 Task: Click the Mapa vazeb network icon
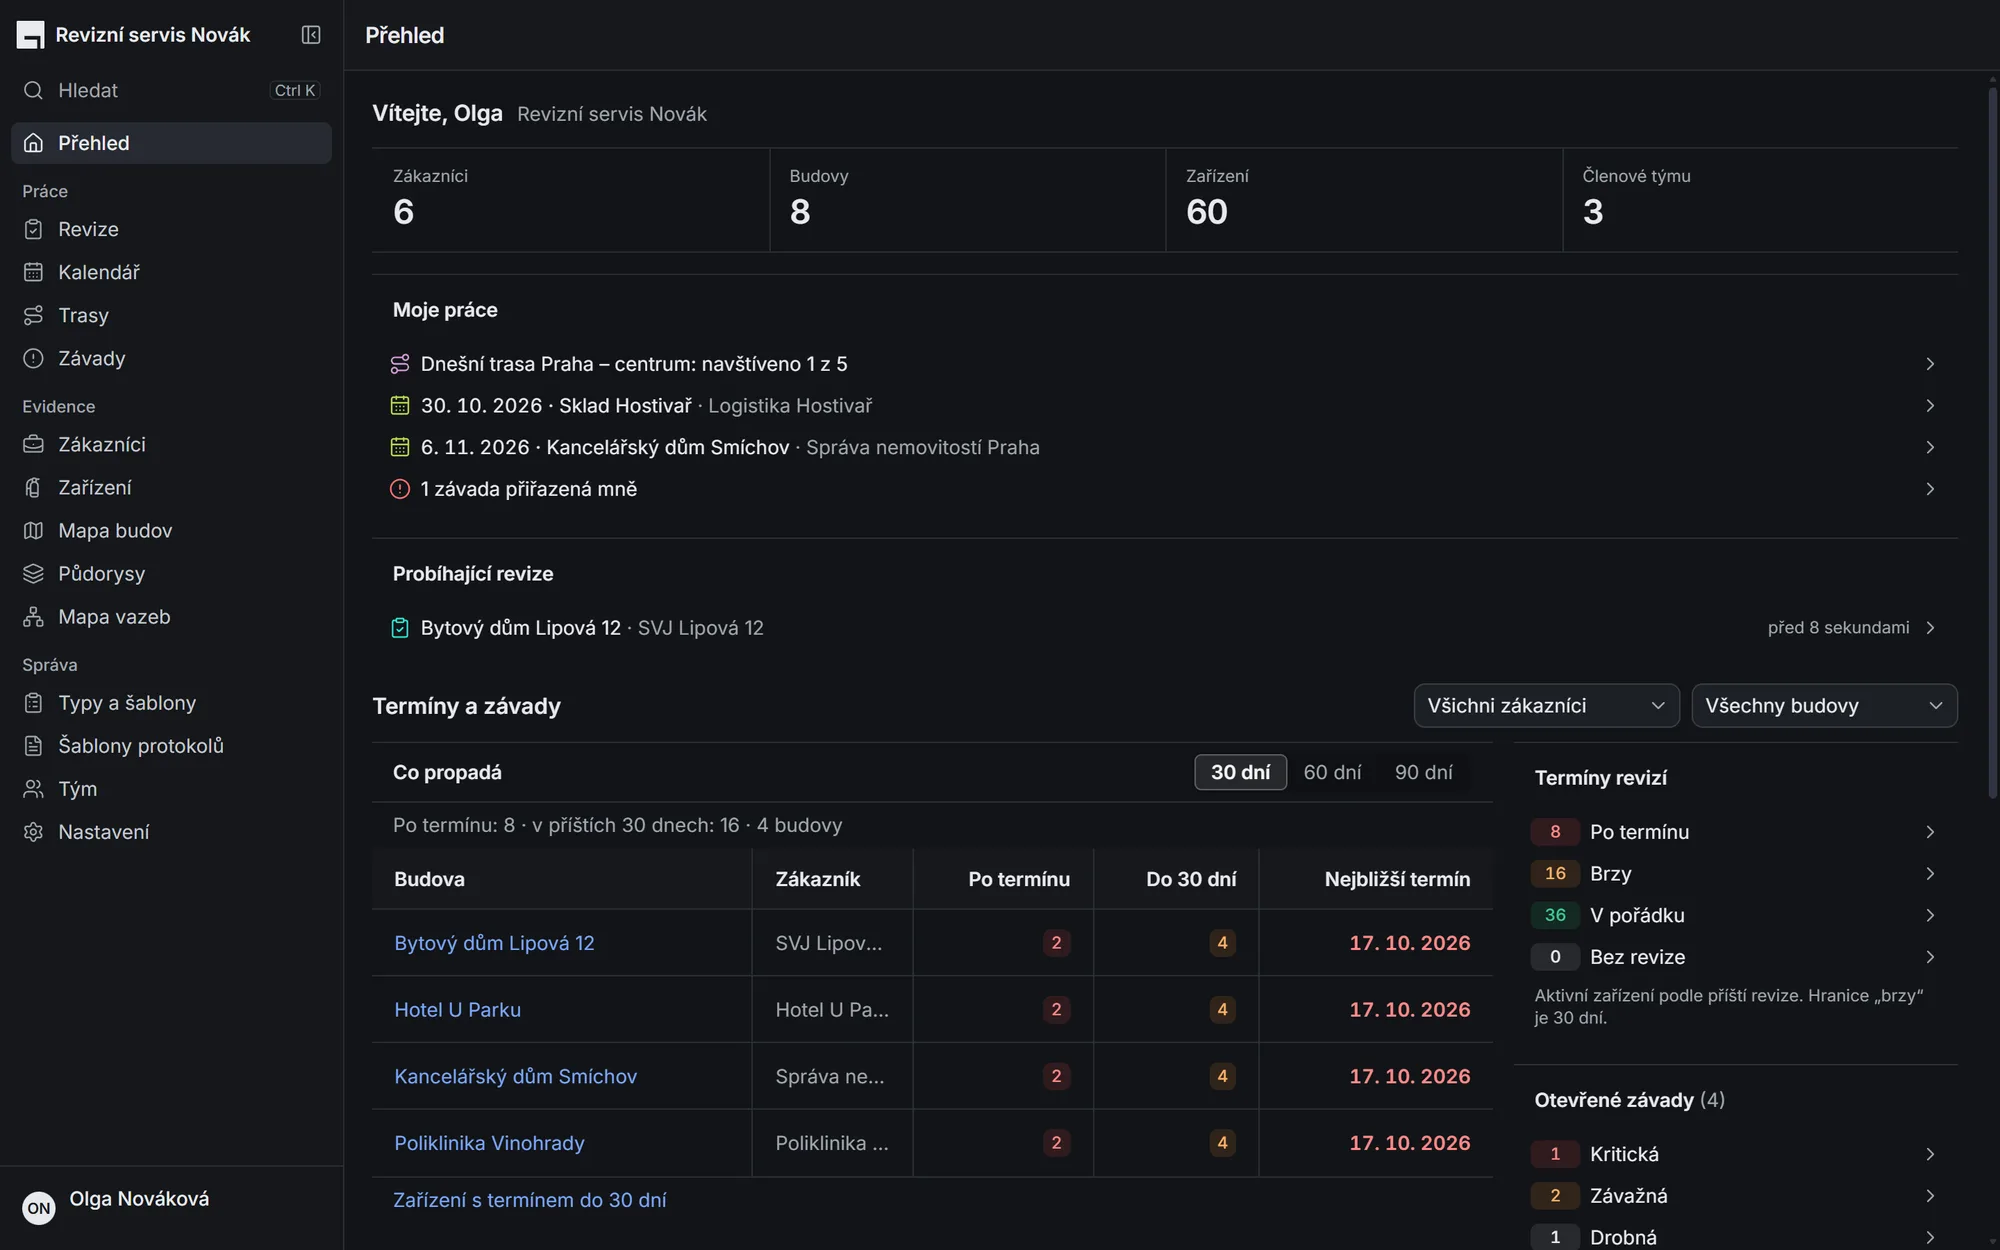click(x=33, y=617)
